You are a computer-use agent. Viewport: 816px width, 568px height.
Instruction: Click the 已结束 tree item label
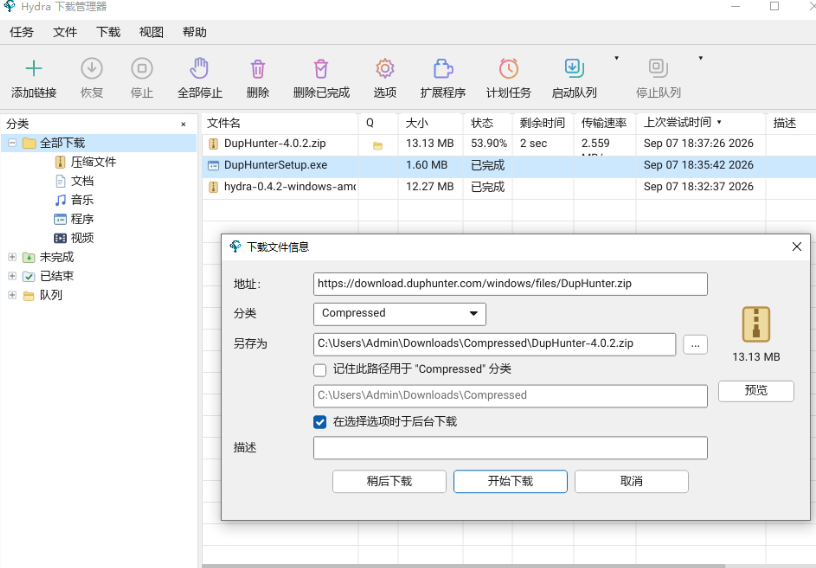[57, 276]
